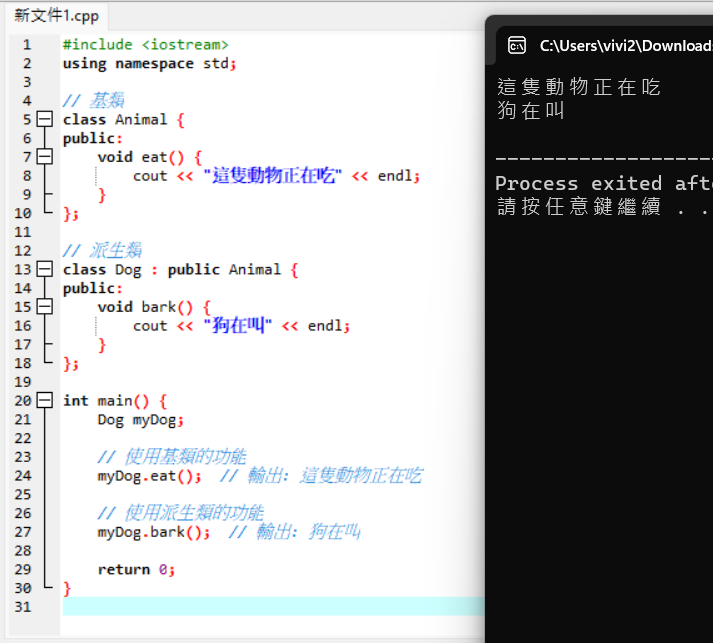
Task: Click the console window icon in title bar
Action: tap(517, 45)
